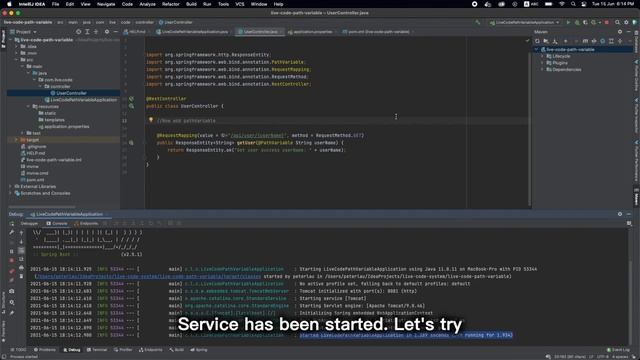
Task: Open Wi-Fi status in macOS menu bar
Action: [562, 4]
